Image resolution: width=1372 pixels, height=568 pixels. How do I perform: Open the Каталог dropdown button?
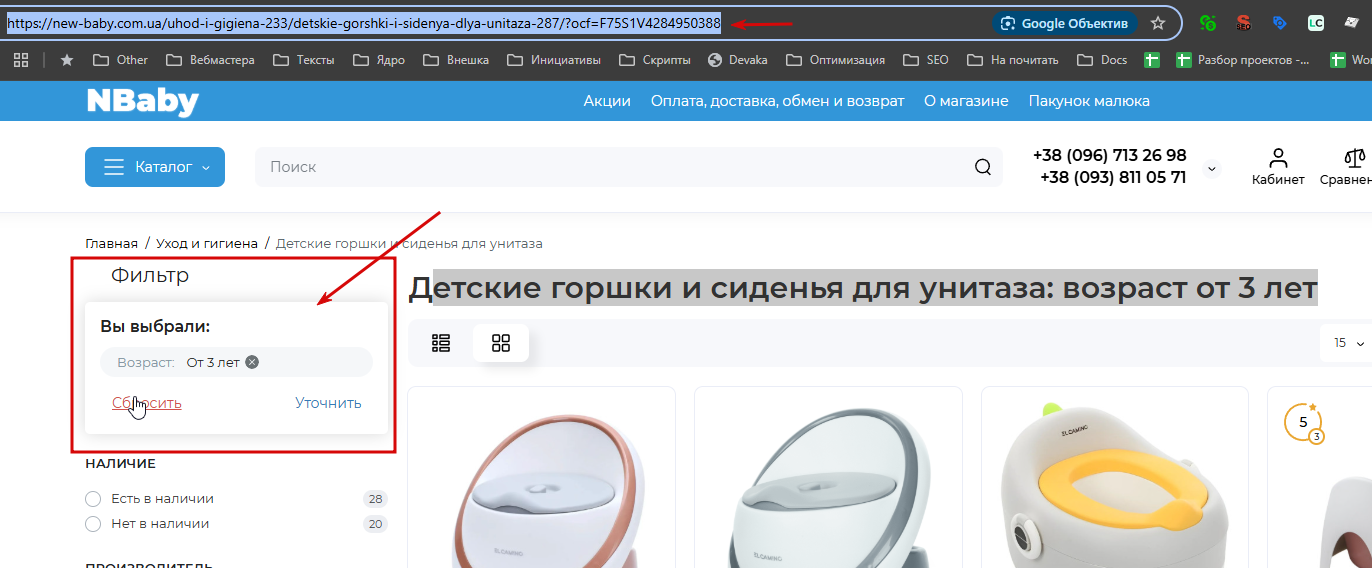[x=155, y=167]
